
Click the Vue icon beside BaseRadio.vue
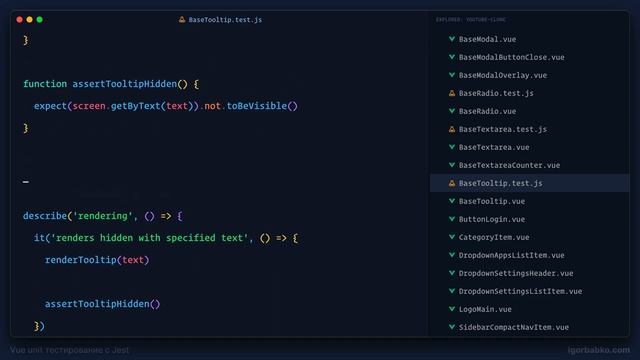pyautogui.click(x=452, y=111)
